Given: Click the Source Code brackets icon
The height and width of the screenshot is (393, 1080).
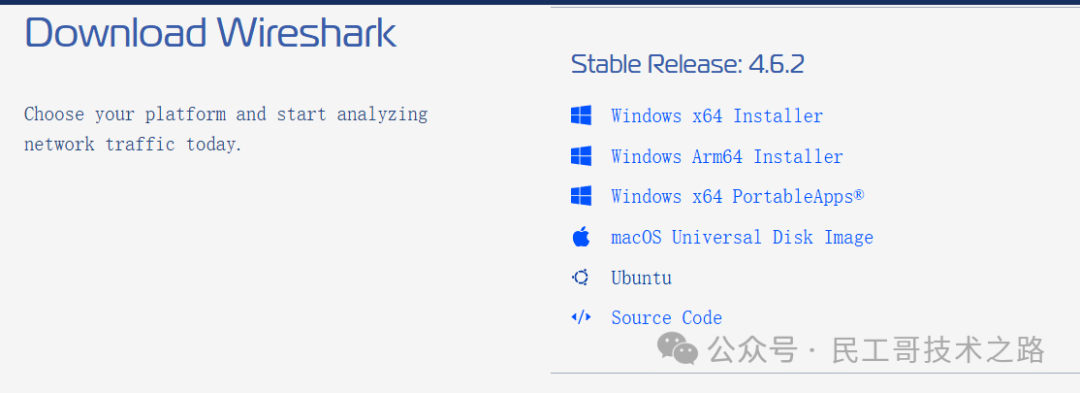Looking at the screenshot, I should (x=581, y=317).
